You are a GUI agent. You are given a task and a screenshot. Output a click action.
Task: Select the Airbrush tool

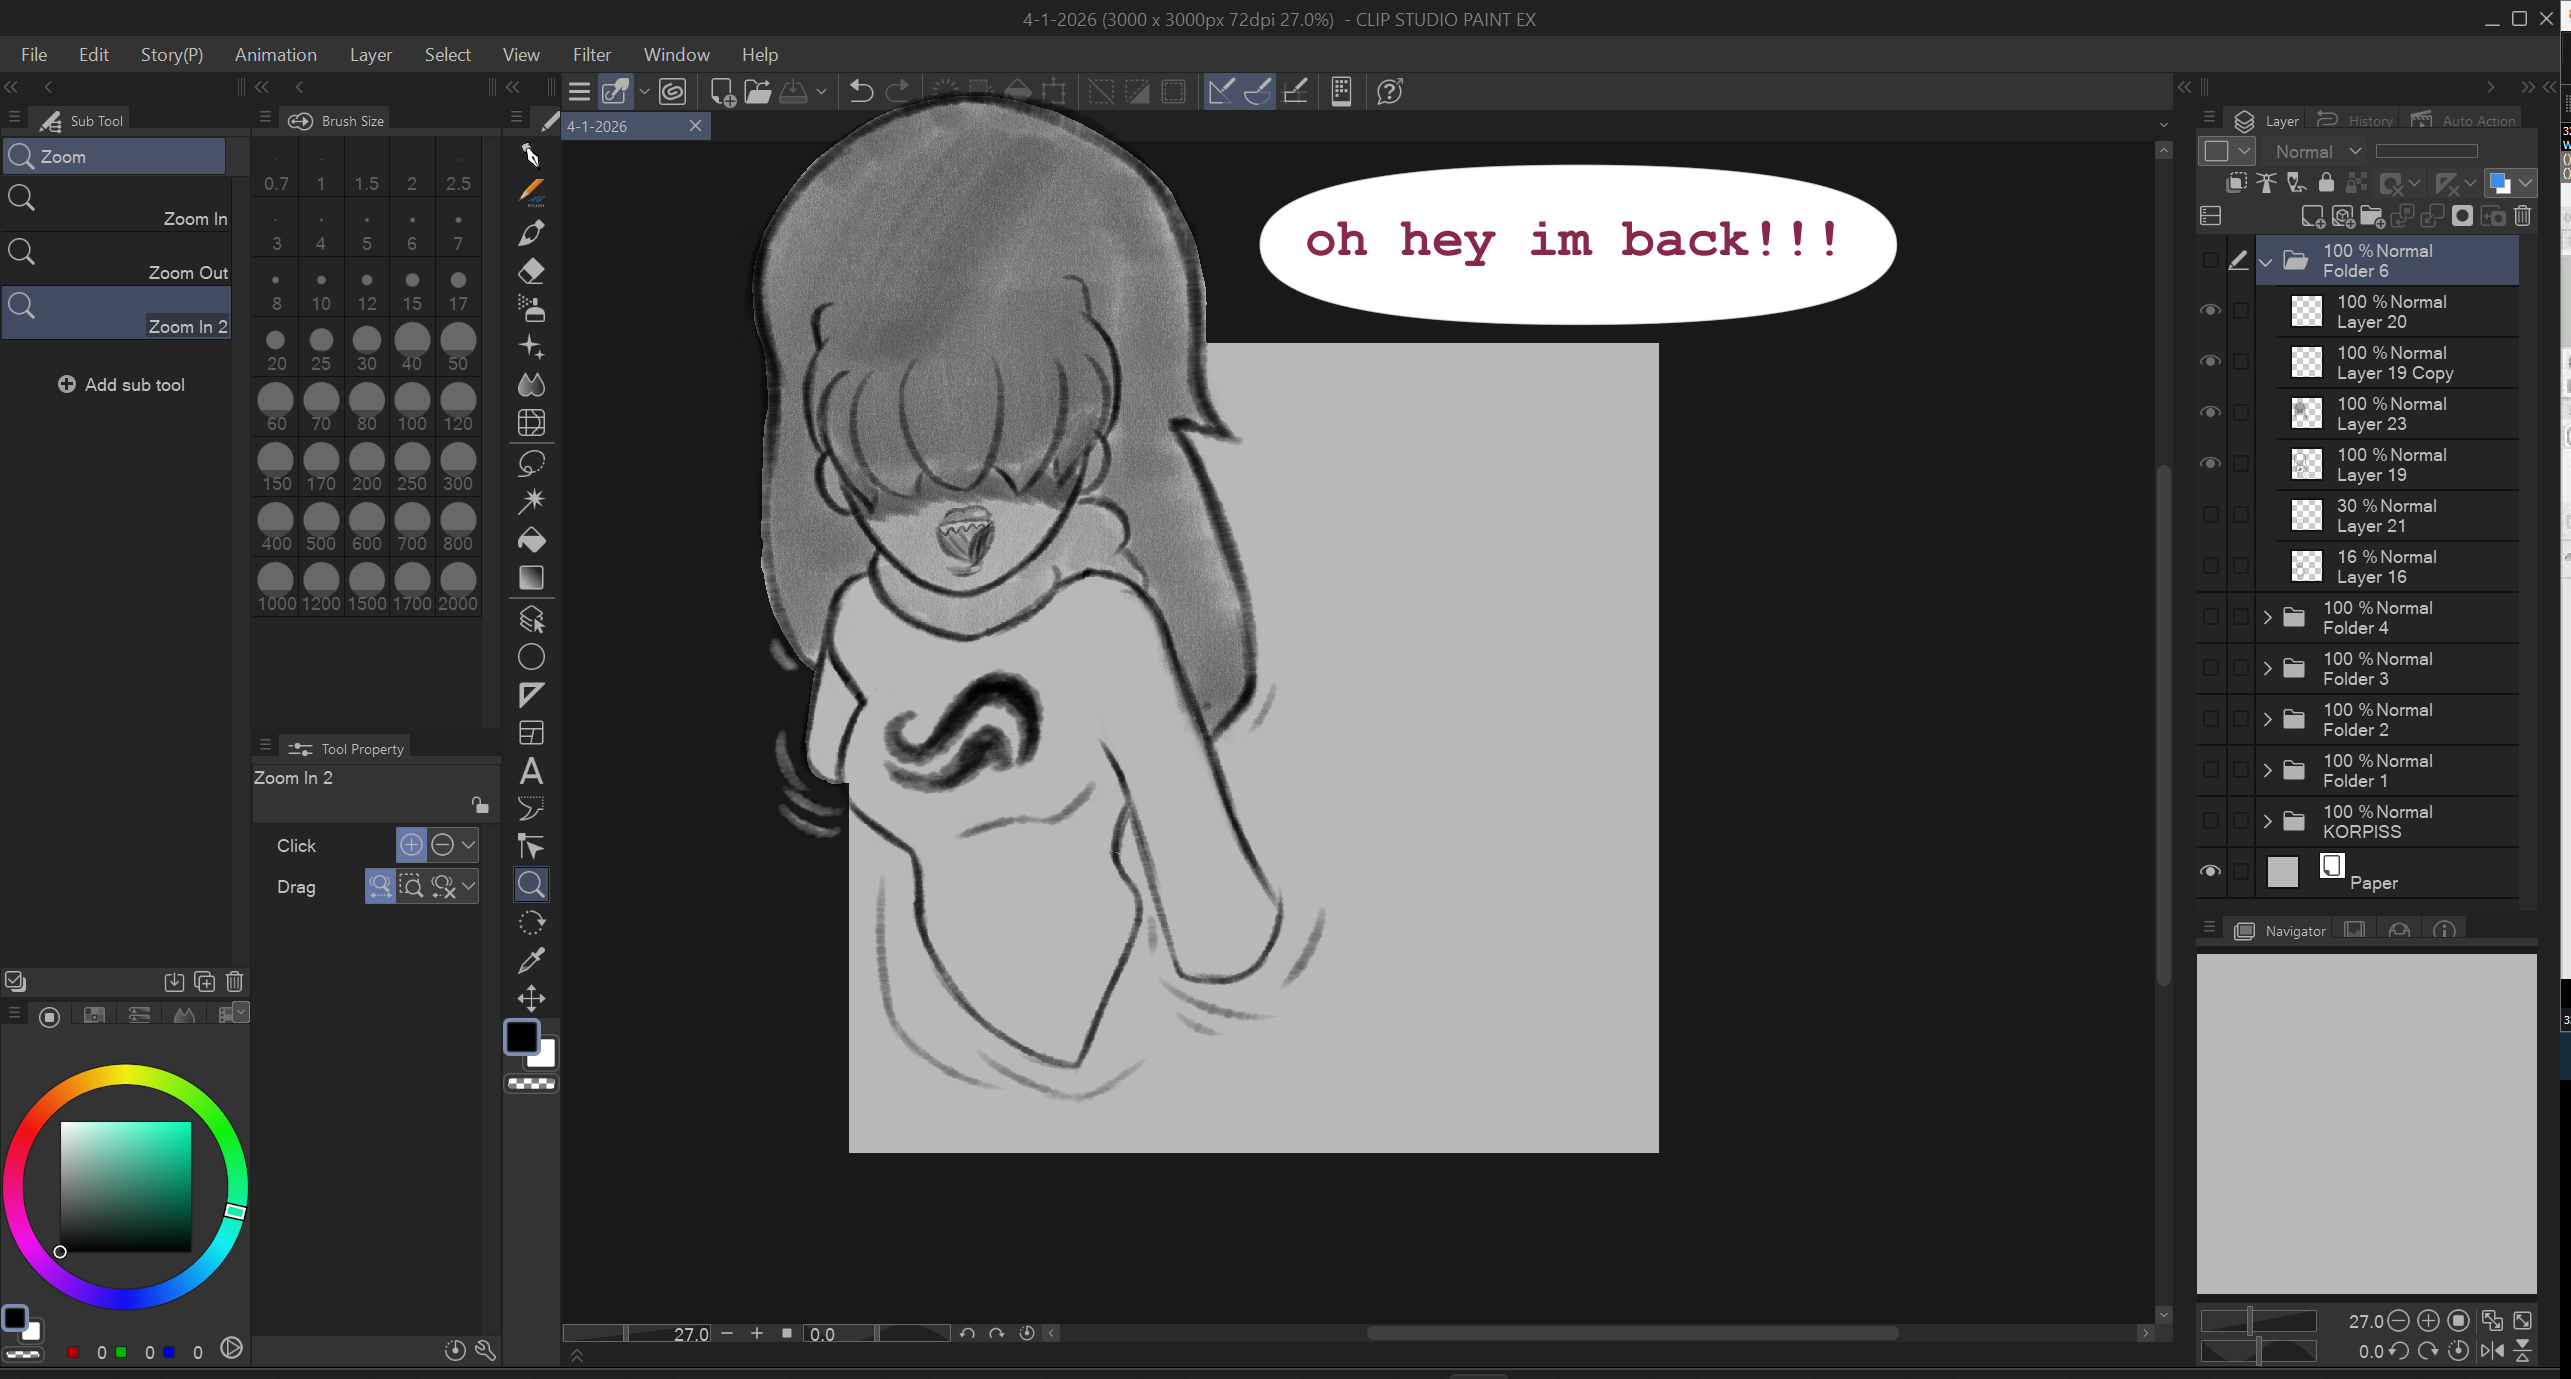click(x=531, y=309)
